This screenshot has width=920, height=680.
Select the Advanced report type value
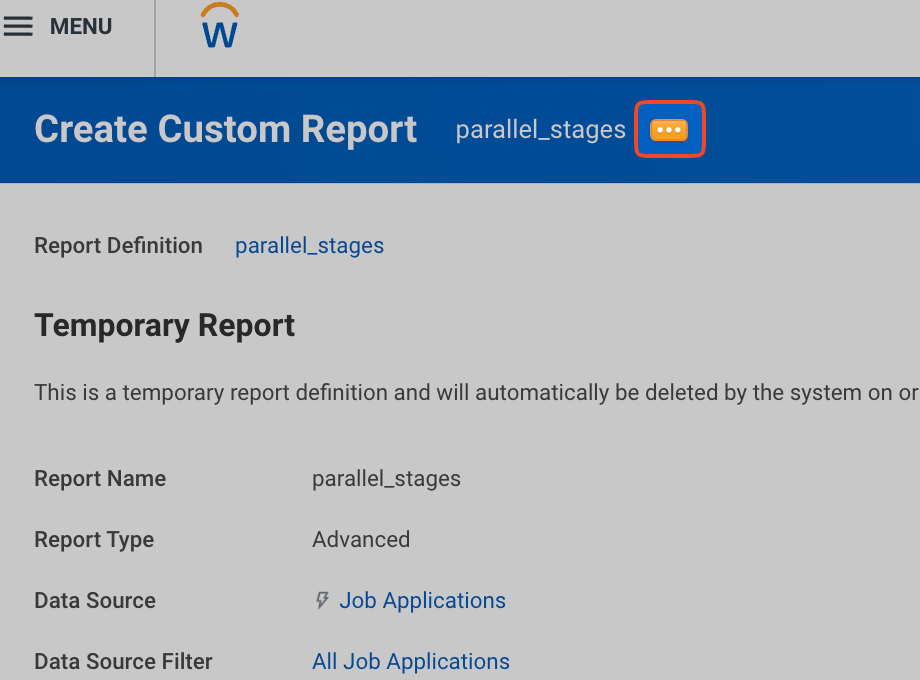(x=361, y=539)
